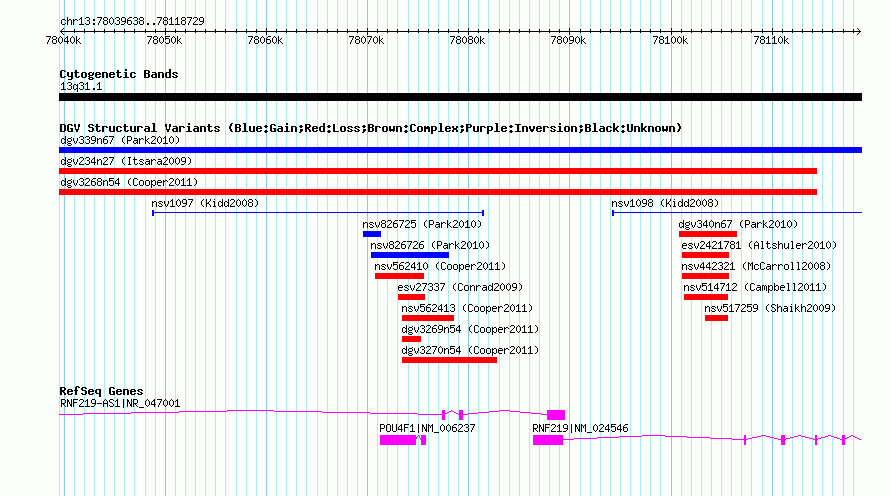
Task: Click the nsv517259 small red bar
Action: (x=716, y=318)
